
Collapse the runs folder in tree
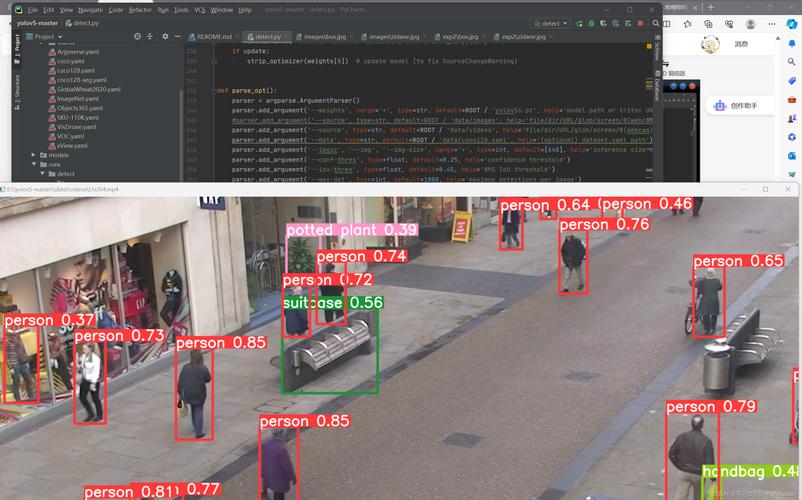(x=34, y=164)
